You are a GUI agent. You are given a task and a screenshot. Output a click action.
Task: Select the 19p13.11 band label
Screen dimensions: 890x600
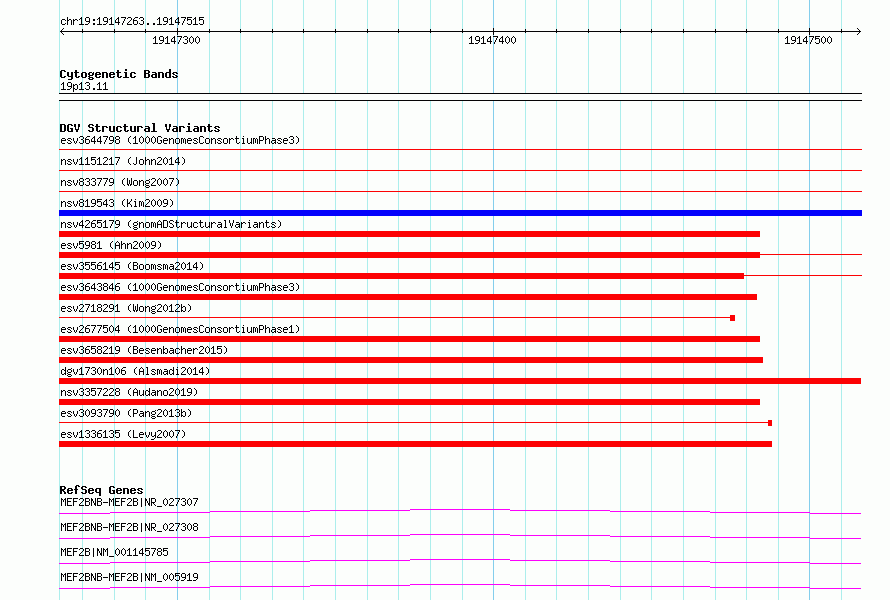point(83,86)
